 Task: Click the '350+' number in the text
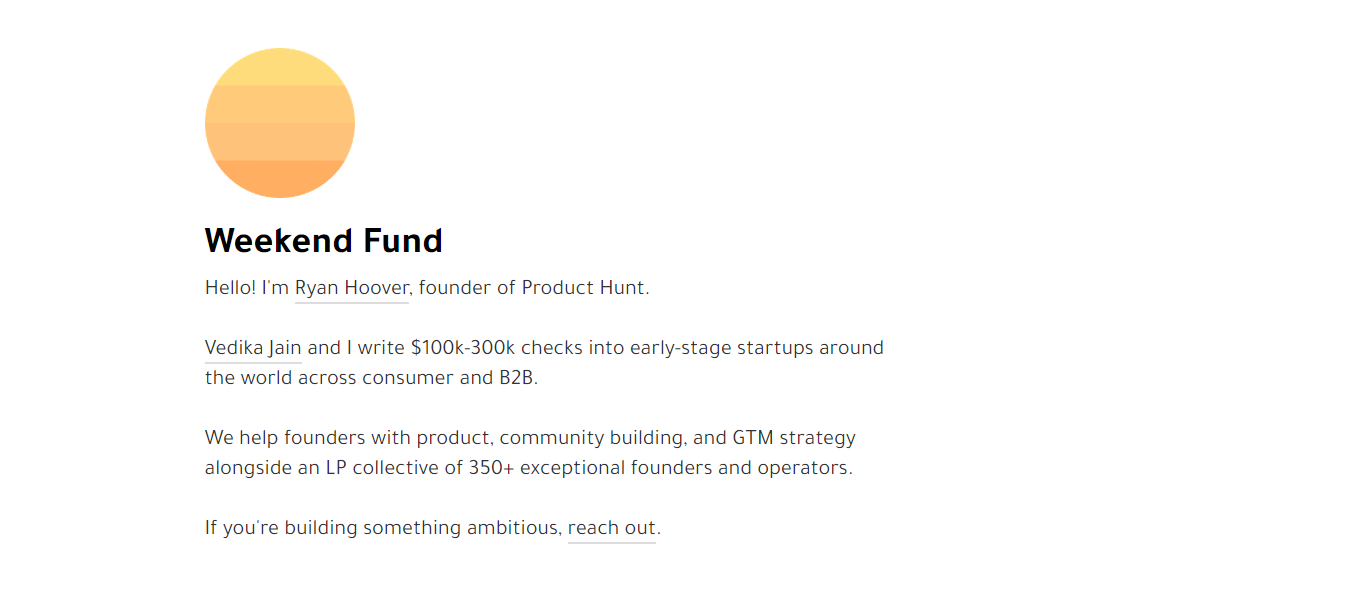click(492, 468)
